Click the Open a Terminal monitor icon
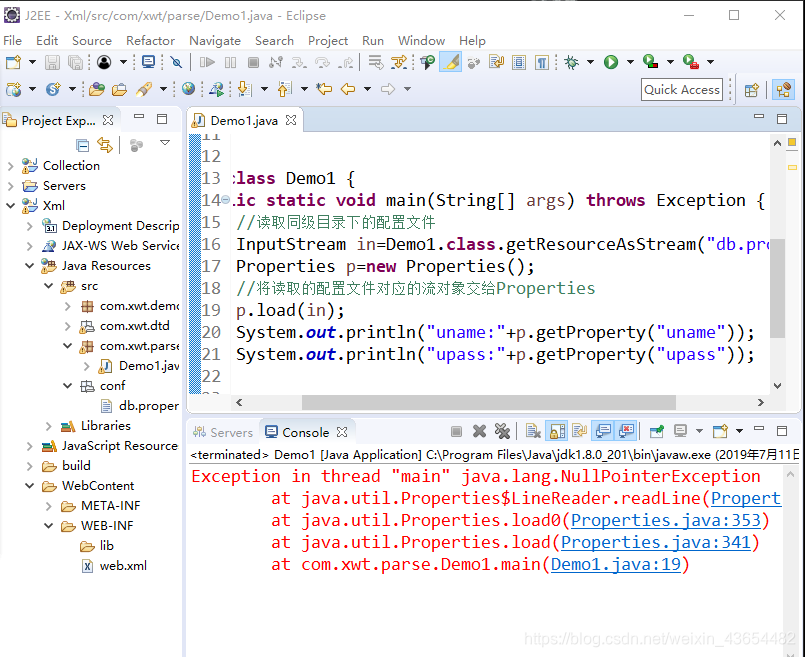The image size is (805, 657). point(148,62)
